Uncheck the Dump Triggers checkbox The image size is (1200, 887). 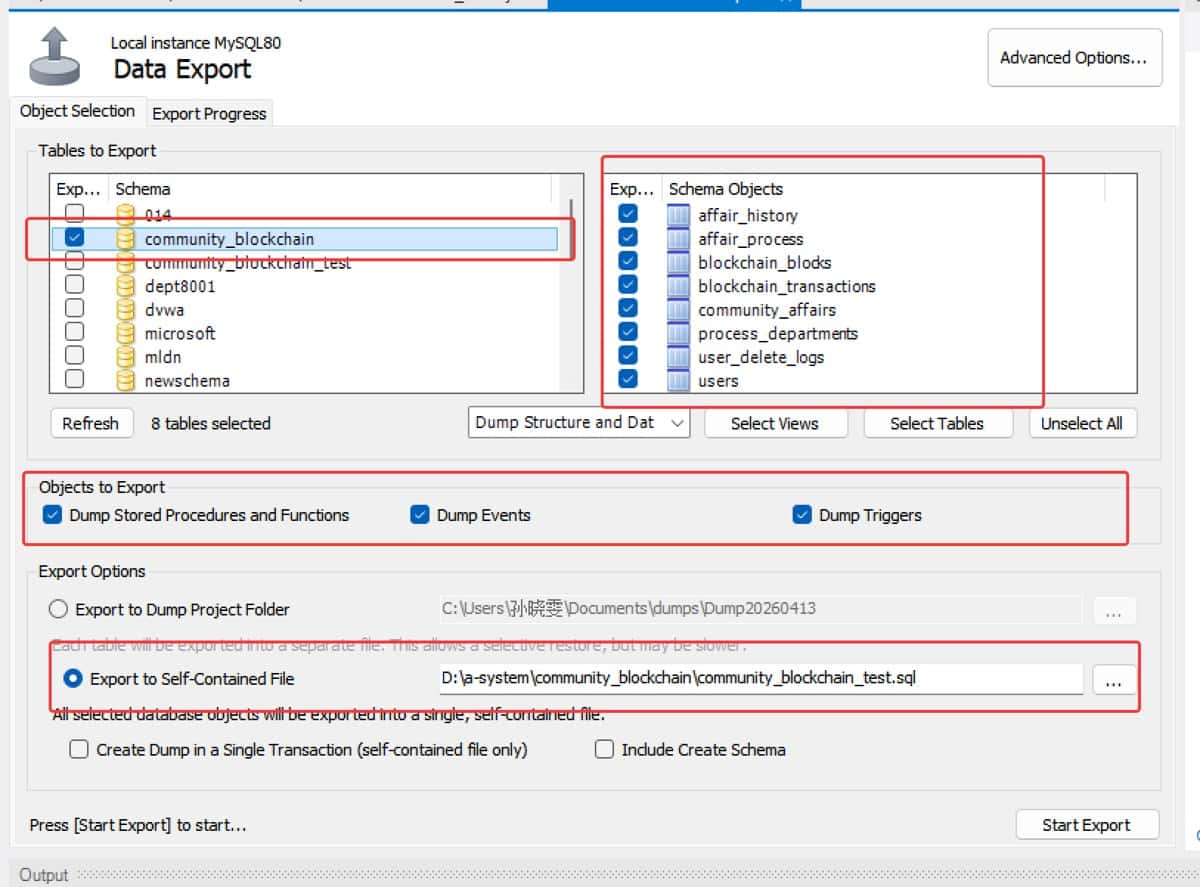coord(801,515)
